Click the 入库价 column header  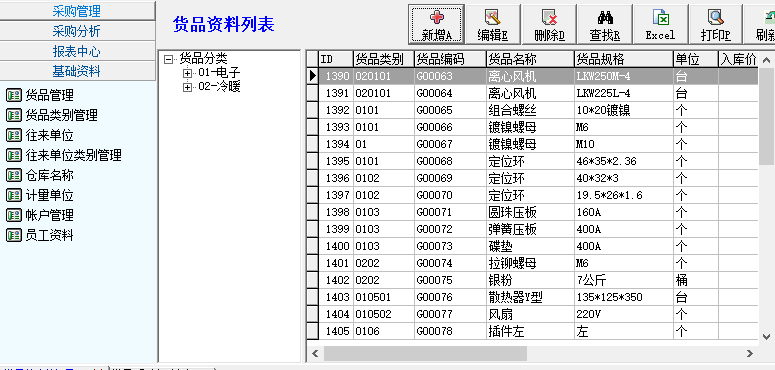(x=738, y=59)
